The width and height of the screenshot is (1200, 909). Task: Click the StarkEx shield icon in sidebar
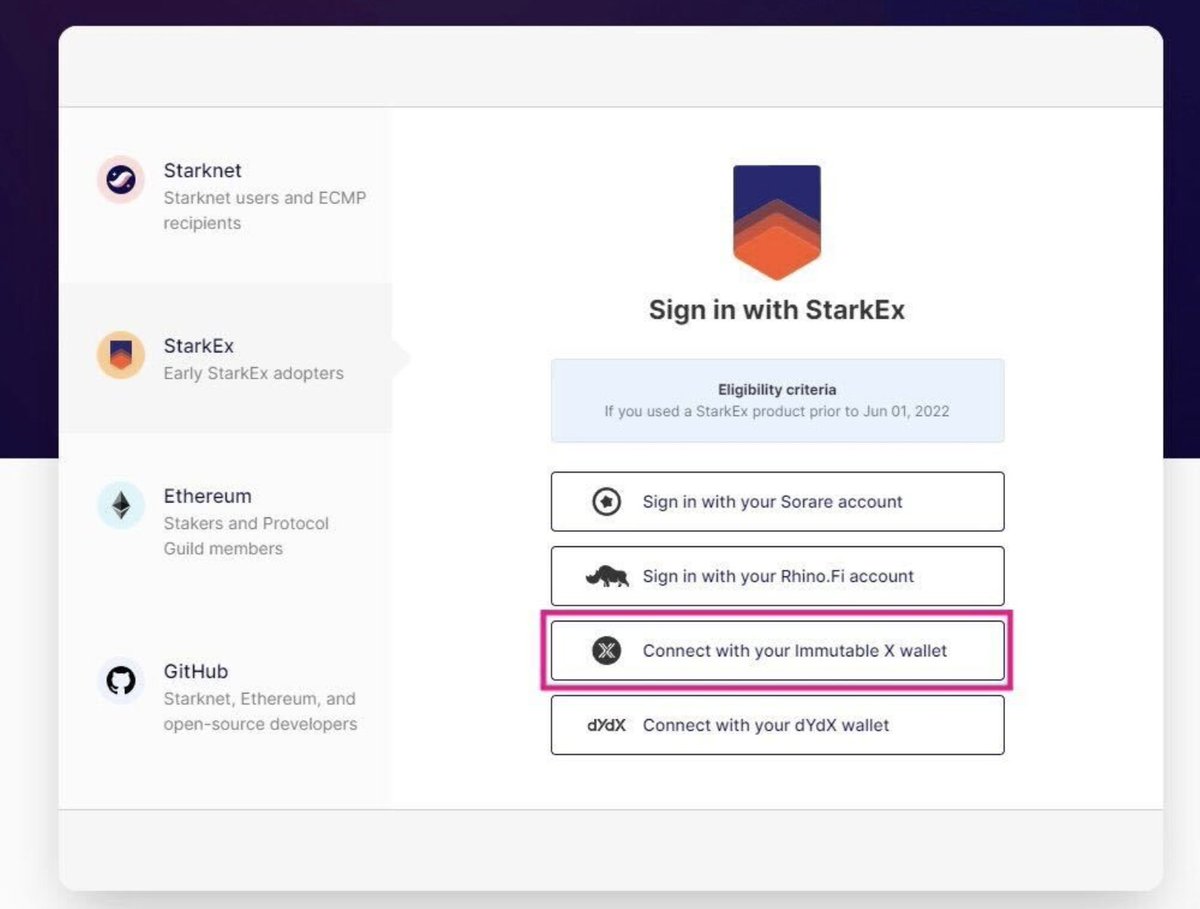[121, 355]
